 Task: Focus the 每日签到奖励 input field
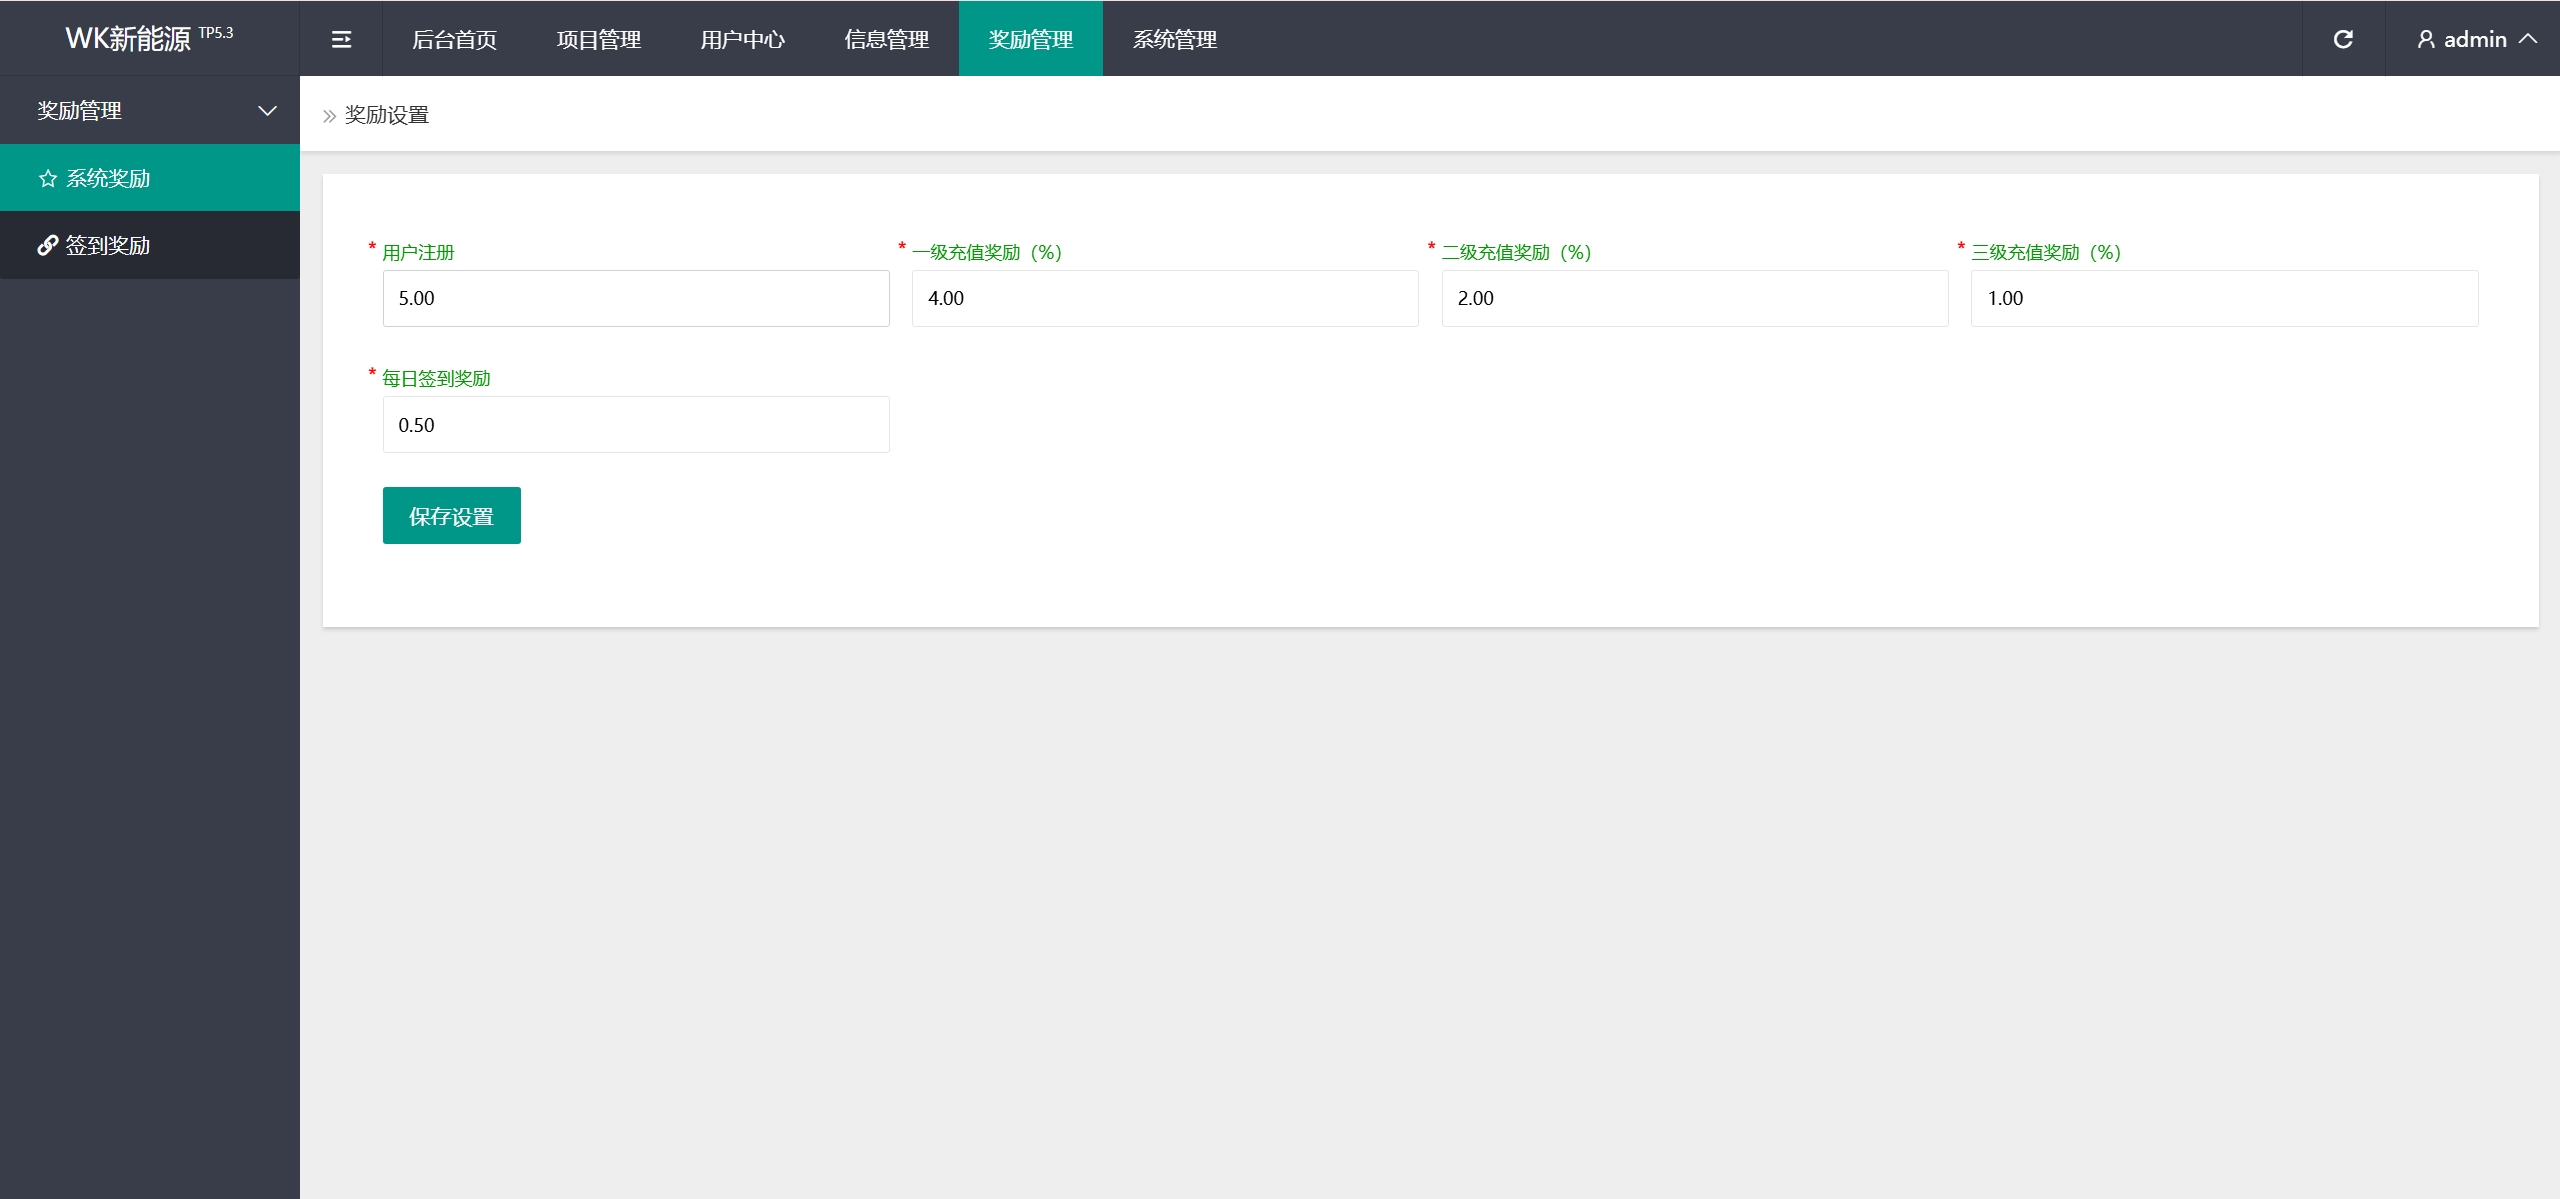point(635,425)
